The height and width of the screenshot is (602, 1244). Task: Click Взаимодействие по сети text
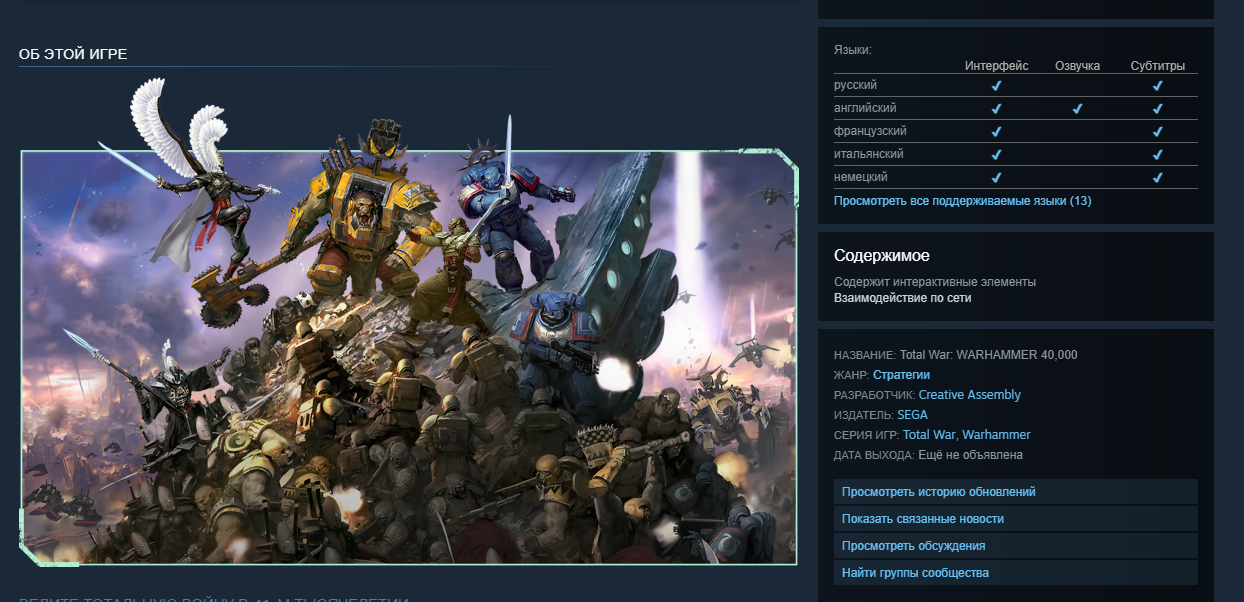tap(902, 298)
